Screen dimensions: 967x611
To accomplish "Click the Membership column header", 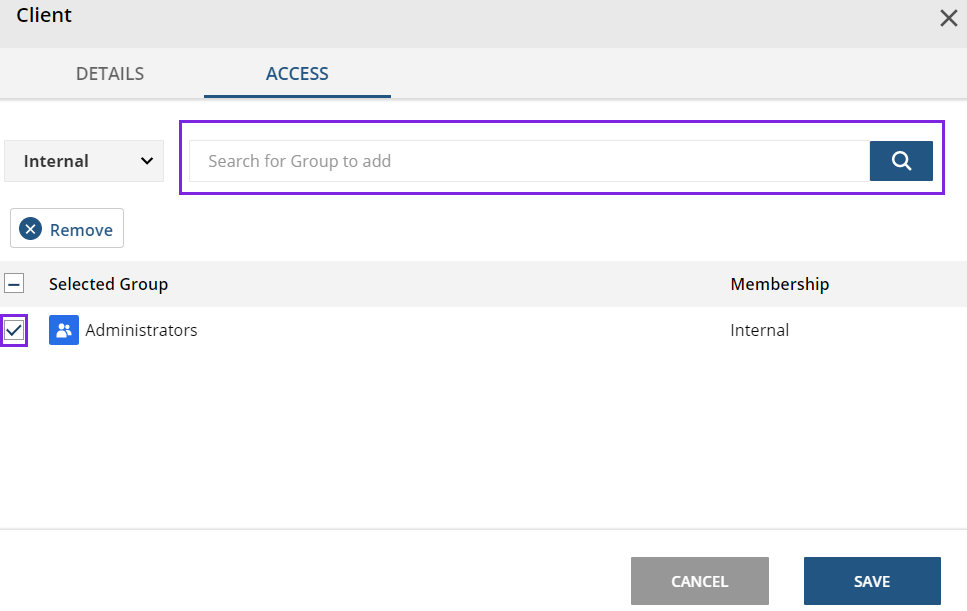I will (779, 283).
